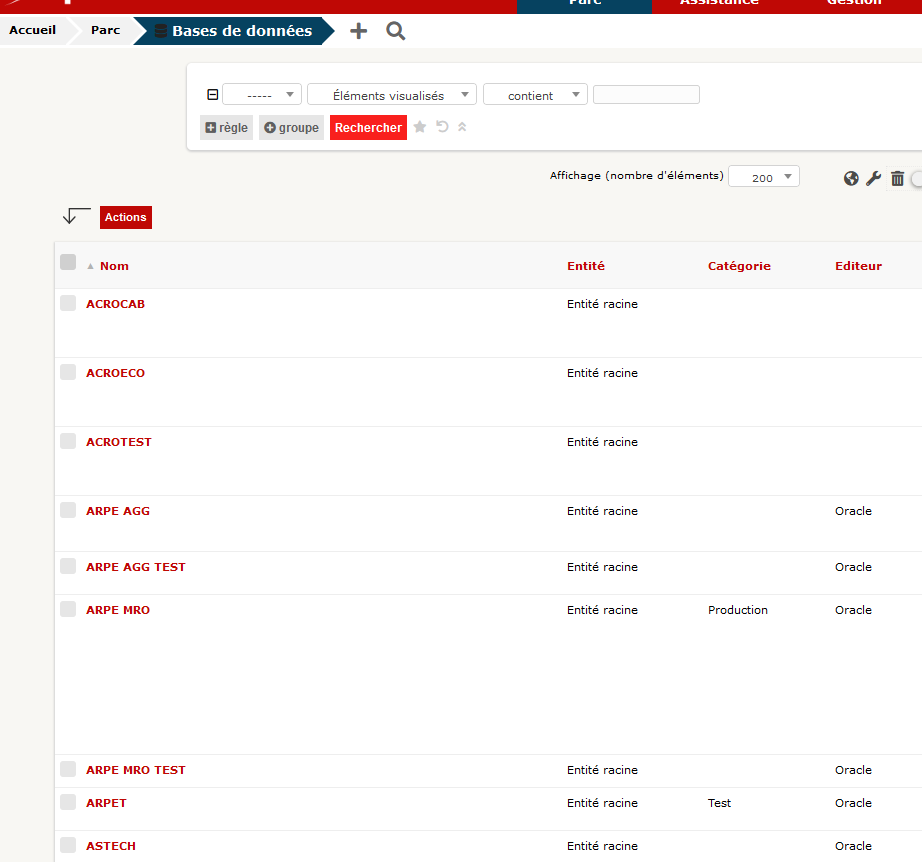This screenshot has height=862, width=922.
Task: Open the ARPET database link
Action: [105, 802]
